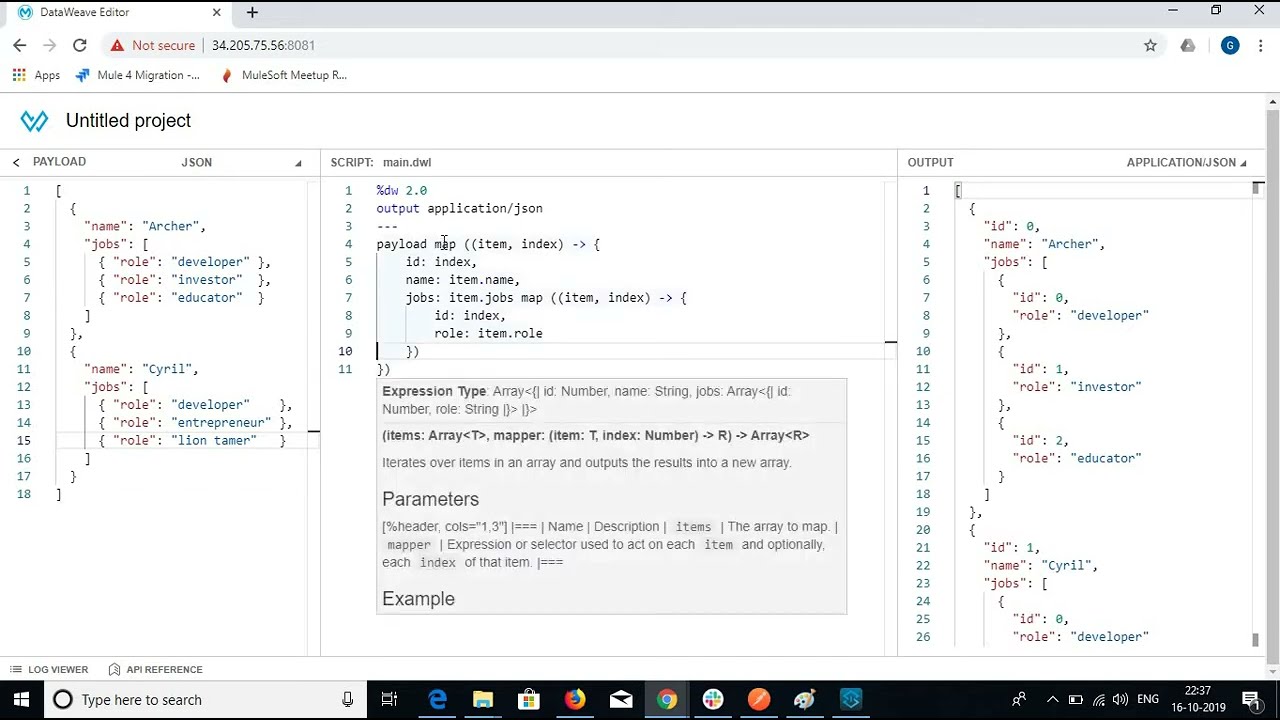Open the People icon in system tray
The image size is (1280, 720).
point(1019,700)
